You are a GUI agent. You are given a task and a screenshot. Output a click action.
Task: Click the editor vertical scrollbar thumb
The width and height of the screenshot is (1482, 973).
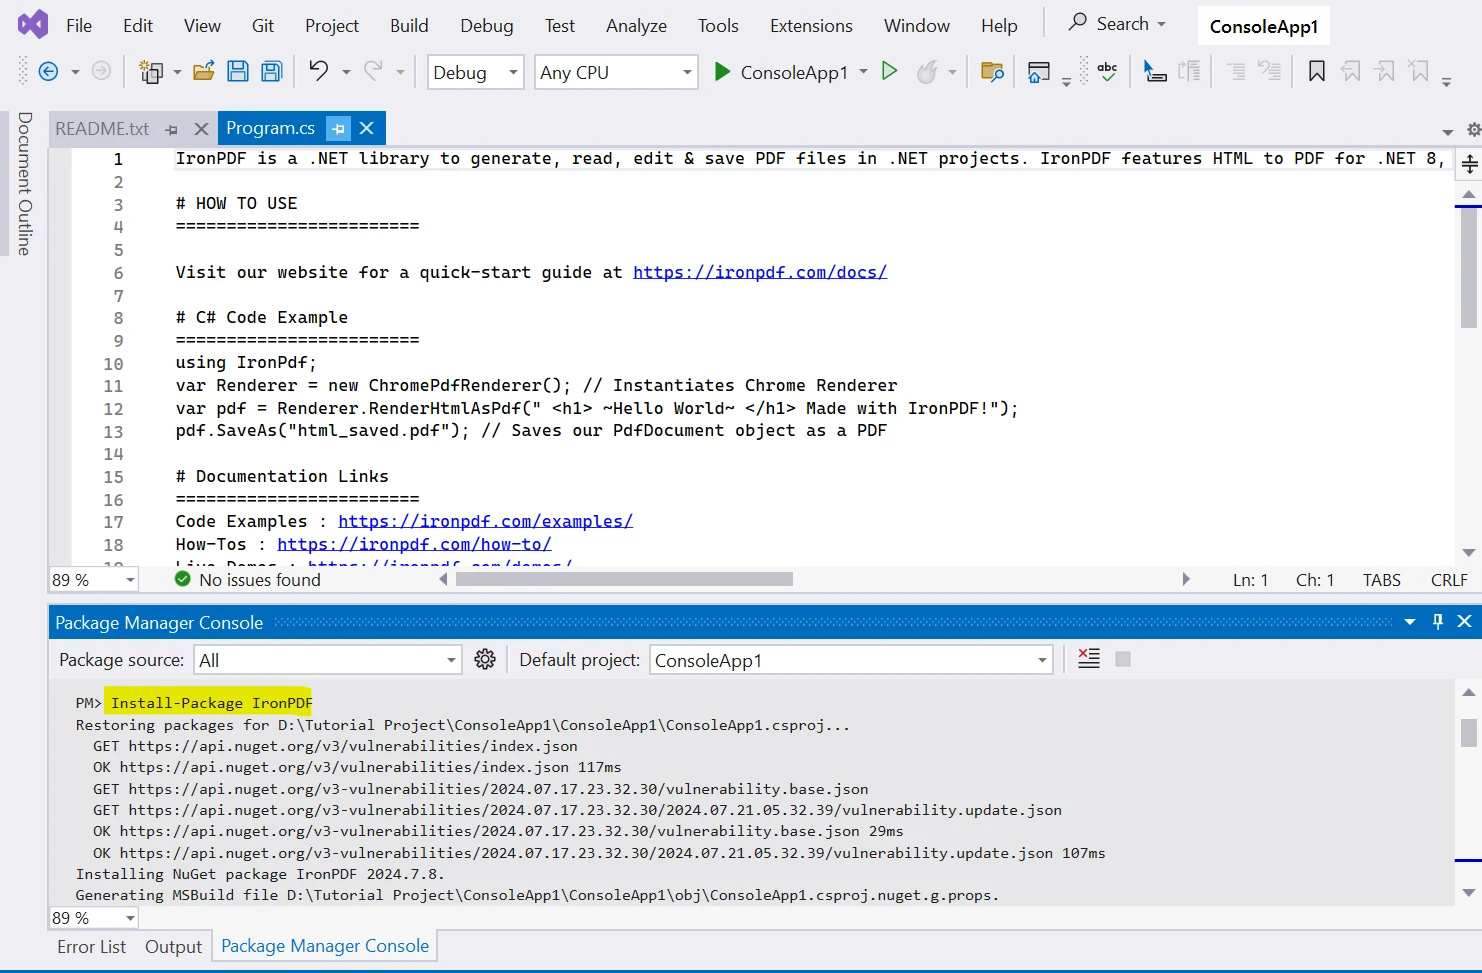(1468, 268)
